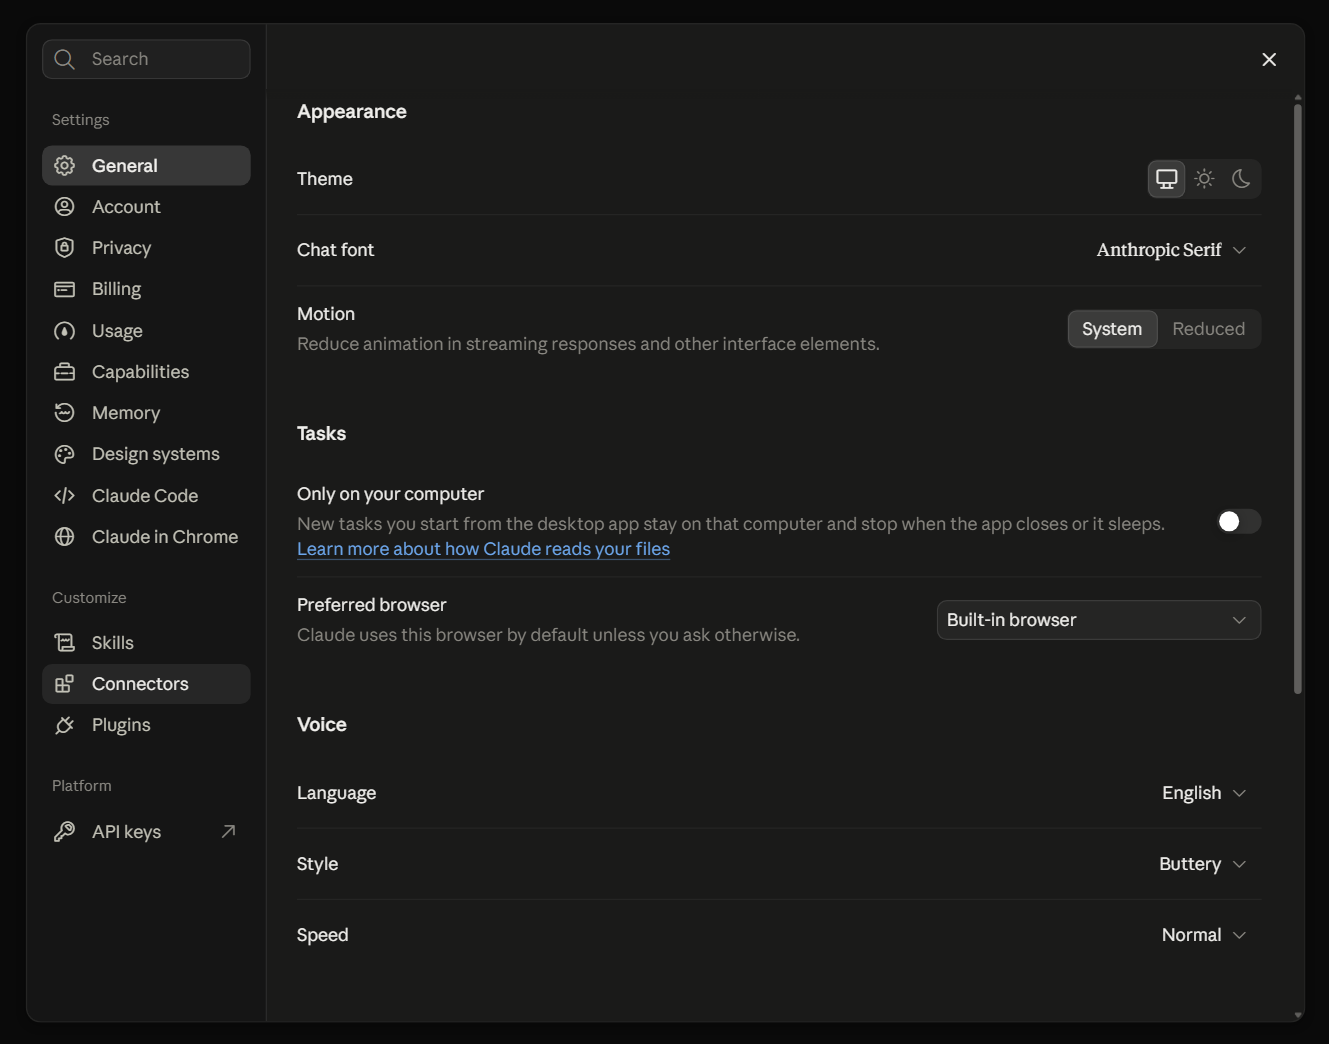Open the Voice Style dropdown
Screen dimensions: 1329x1044
(x=1203, y=864)
